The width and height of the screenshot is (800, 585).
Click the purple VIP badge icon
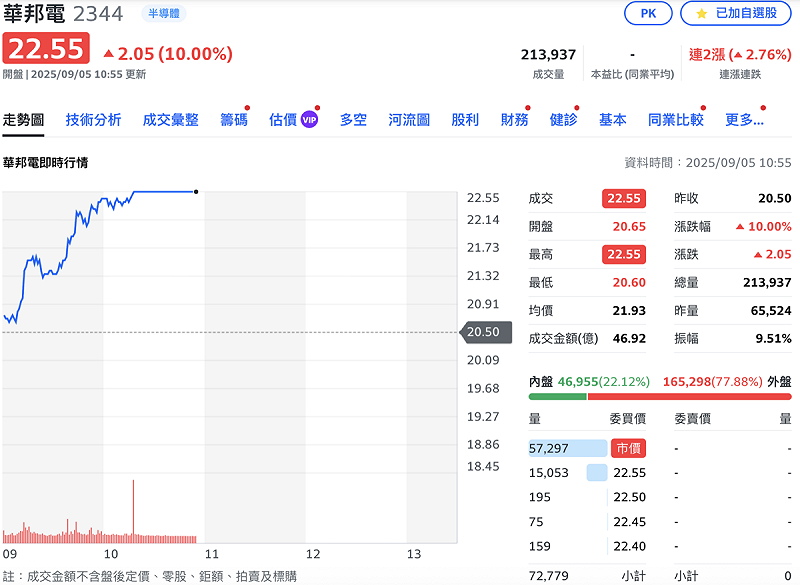[x=309, y=120]
